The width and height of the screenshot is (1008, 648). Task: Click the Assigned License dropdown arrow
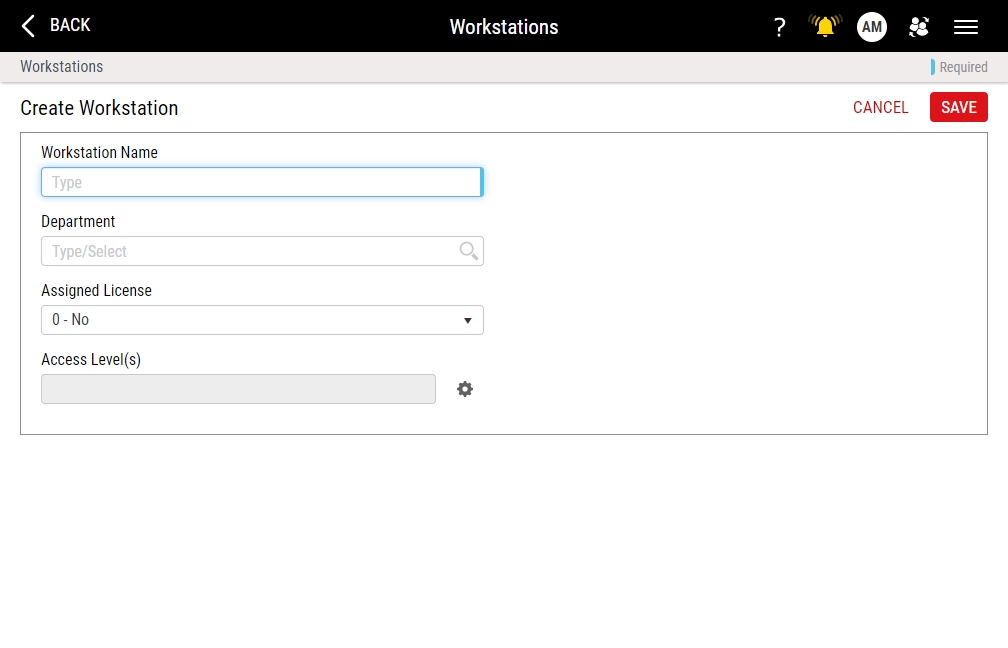coord(467,320)
